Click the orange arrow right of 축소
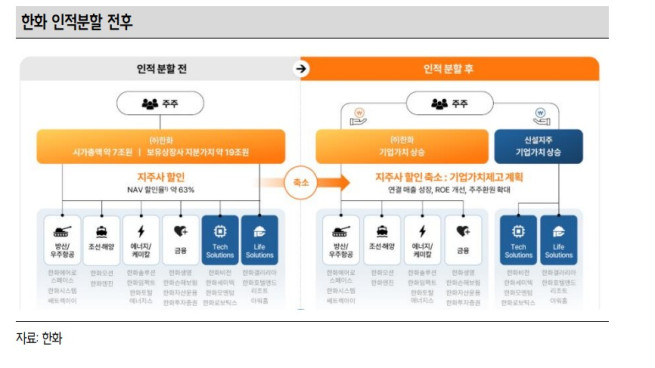Screen dimensions: 655x368 [x=334, y=183]
